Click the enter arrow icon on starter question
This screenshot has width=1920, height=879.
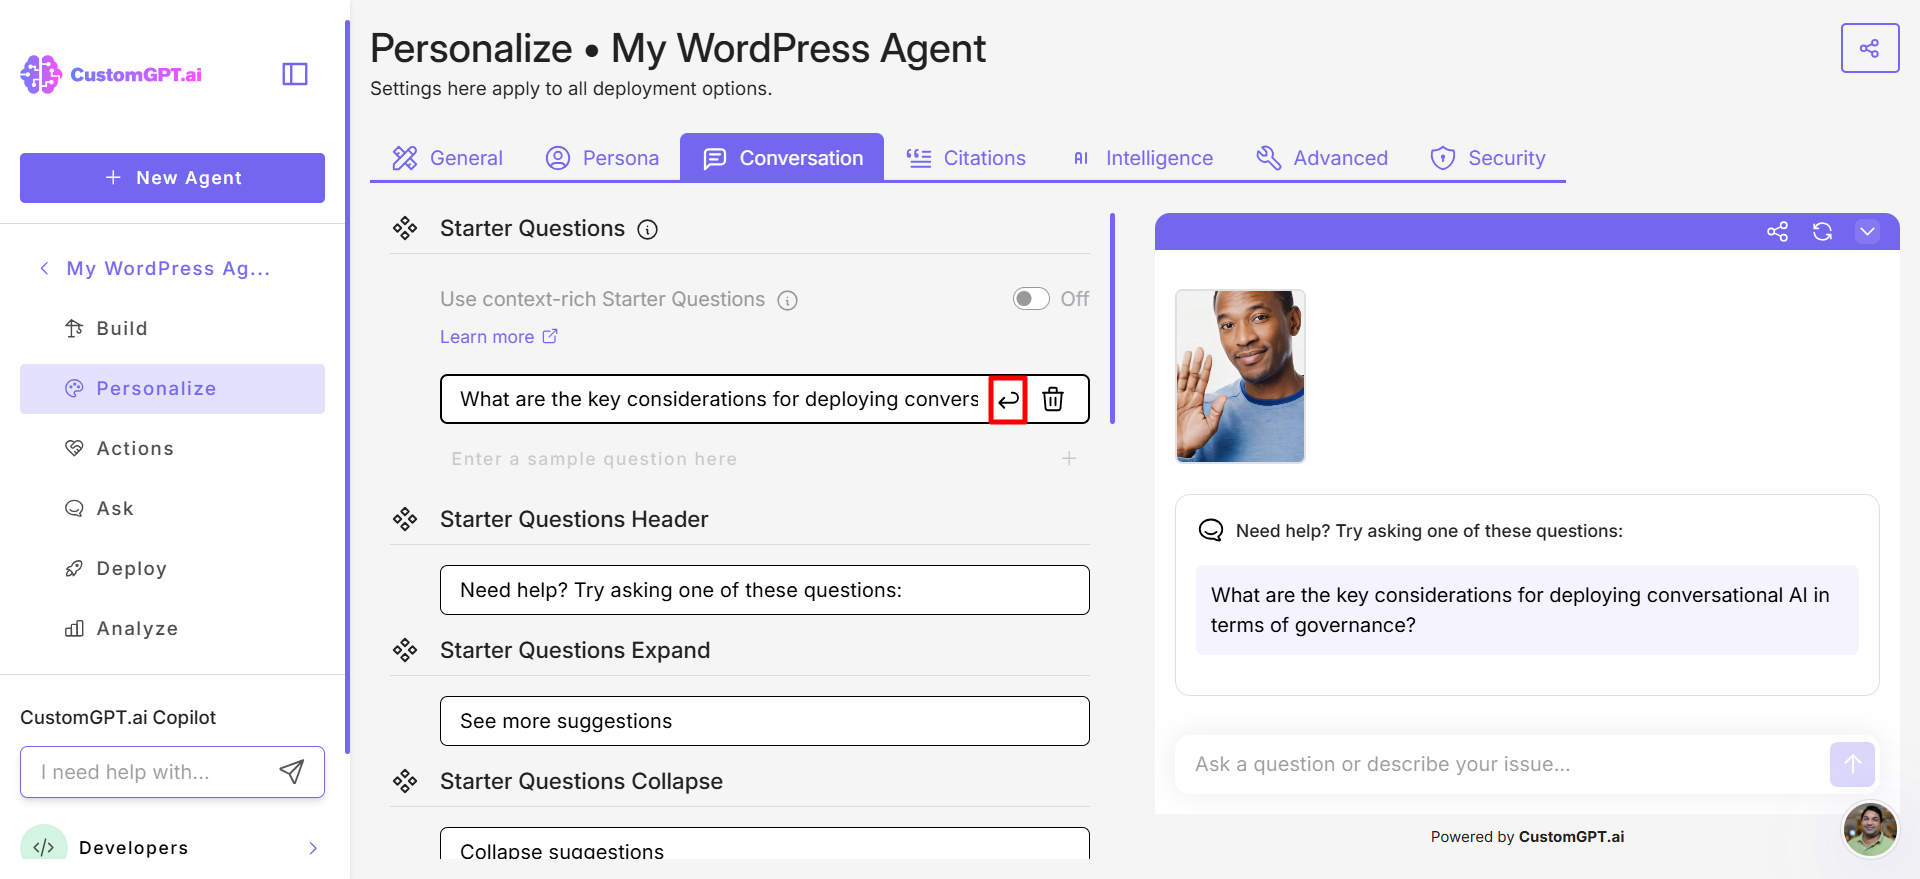click(x=1008, y=400)
